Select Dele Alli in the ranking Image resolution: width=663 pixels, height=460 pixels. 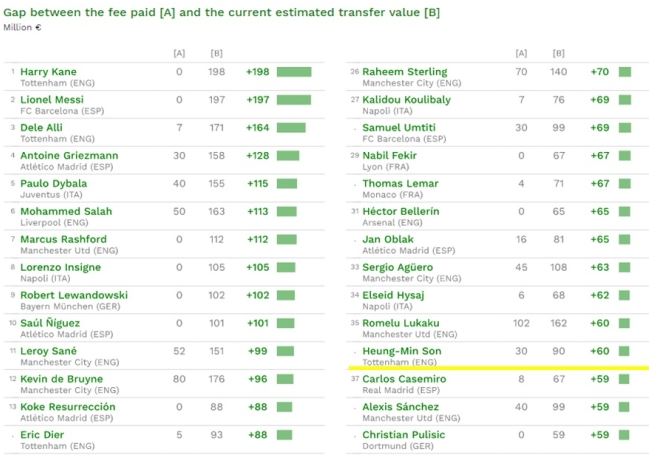(x=43, y=128)
